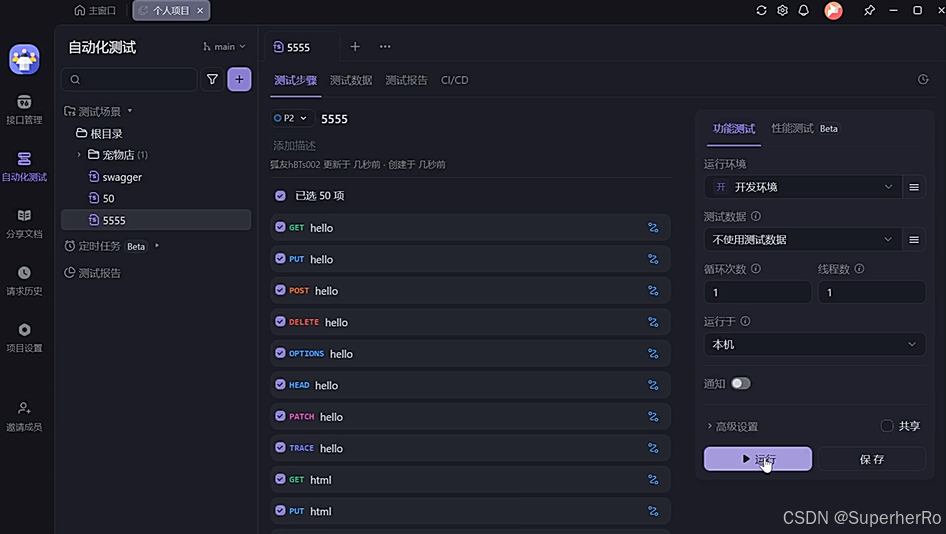The height and width of the screenshot is (534, 946).
Task: Click the flow icon on DELETE hello row
Action: pos(653,322)
